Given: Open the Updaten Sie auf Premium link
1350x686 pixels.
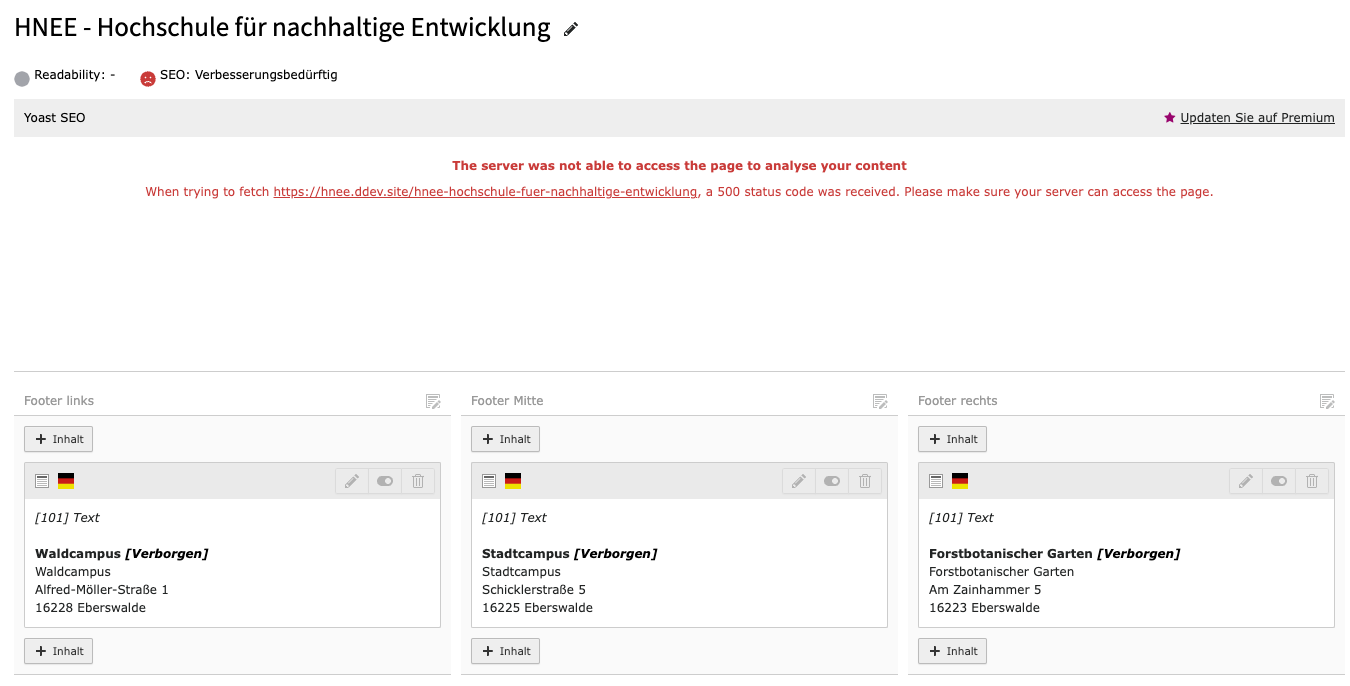Looking at the screenshot, I should [x=1257, y=117].
